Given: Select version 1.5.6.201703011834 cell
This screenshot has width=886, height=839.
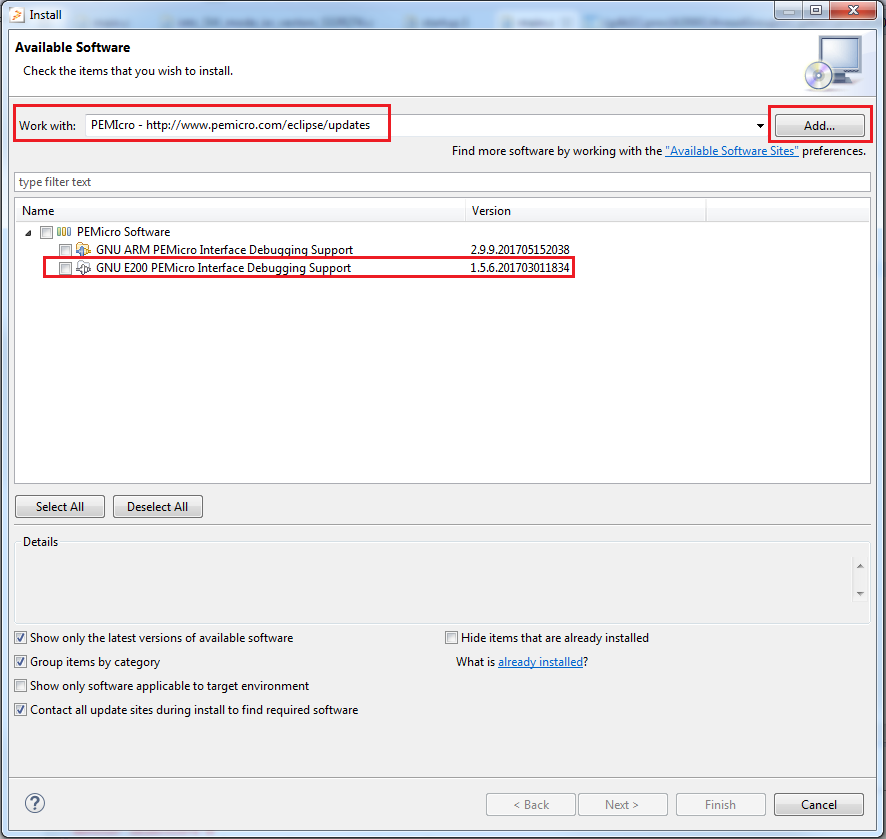Looking at the screenshot, I should click(520, 268).
